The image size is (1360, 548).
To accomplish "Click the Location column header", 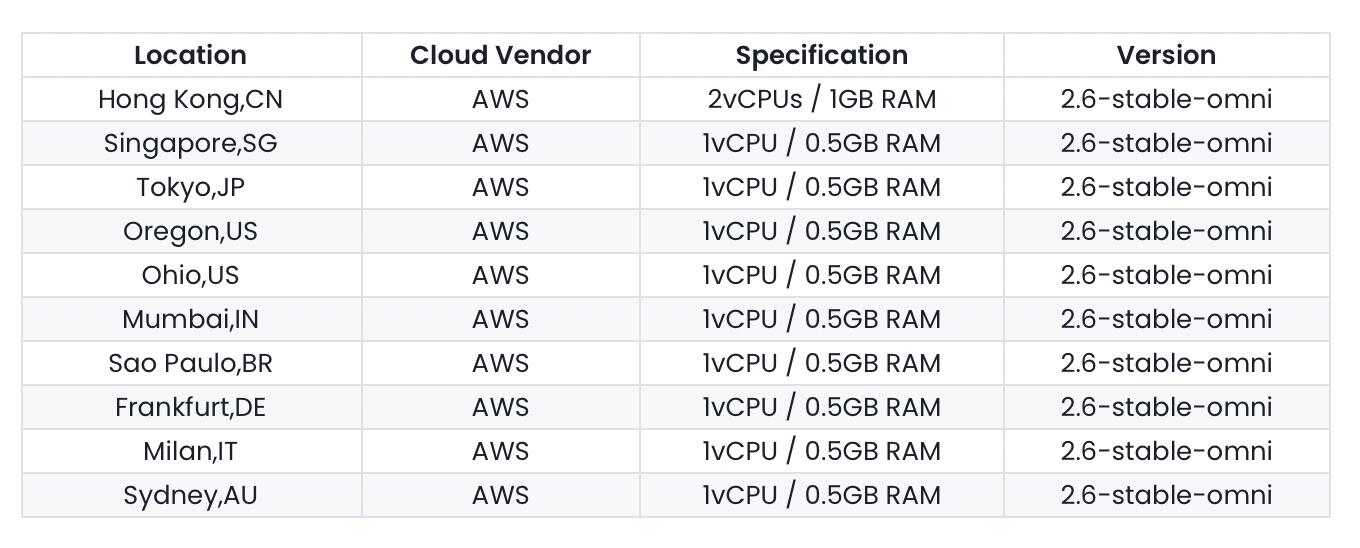I will (190, 55).
